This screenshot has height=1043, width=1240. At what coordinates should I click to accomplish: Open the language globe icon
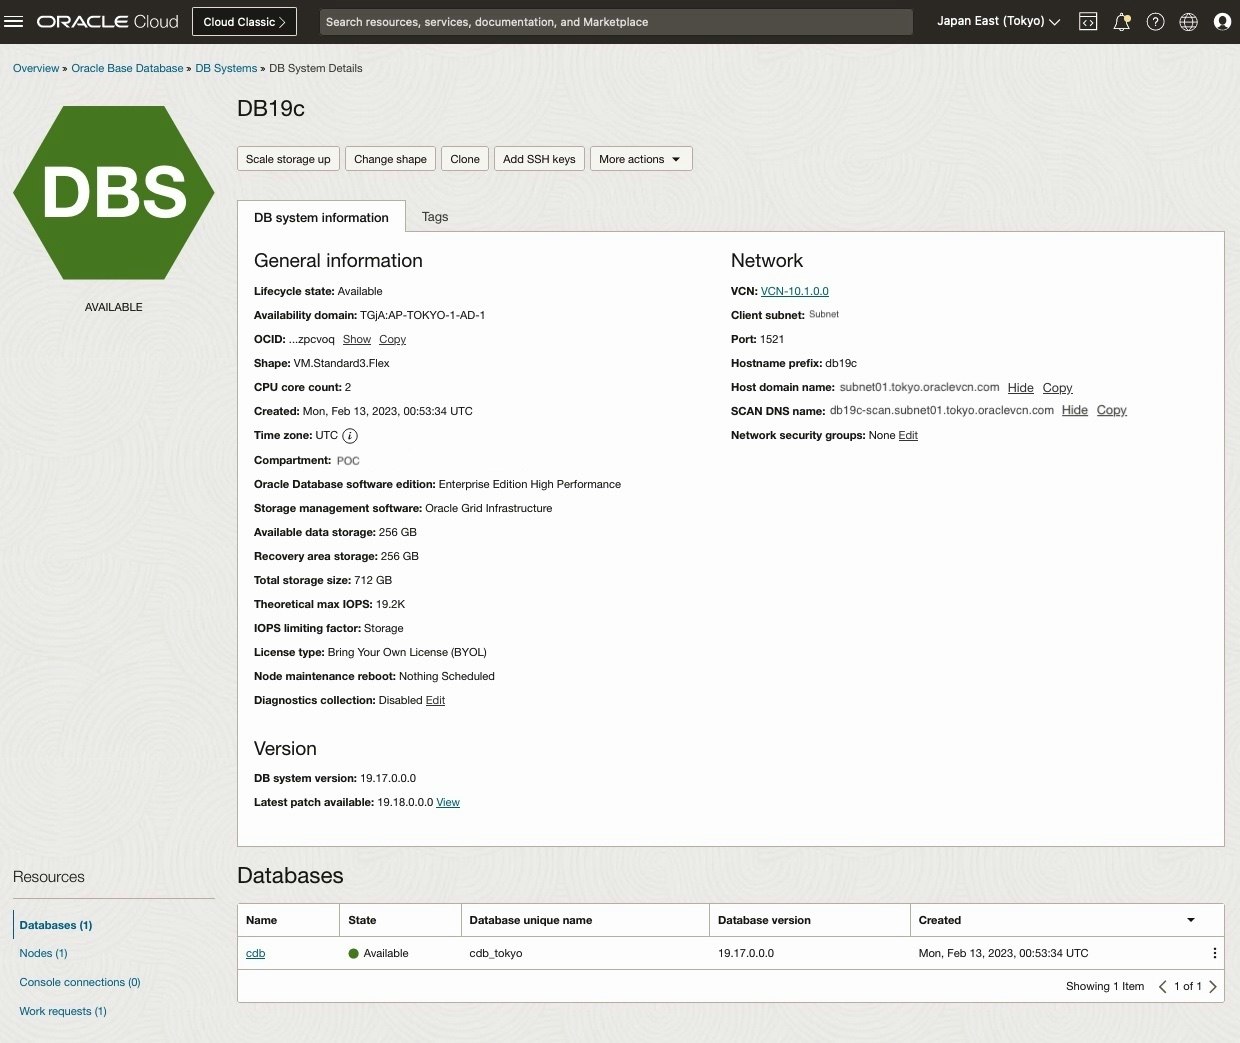tap(1188, 21)
